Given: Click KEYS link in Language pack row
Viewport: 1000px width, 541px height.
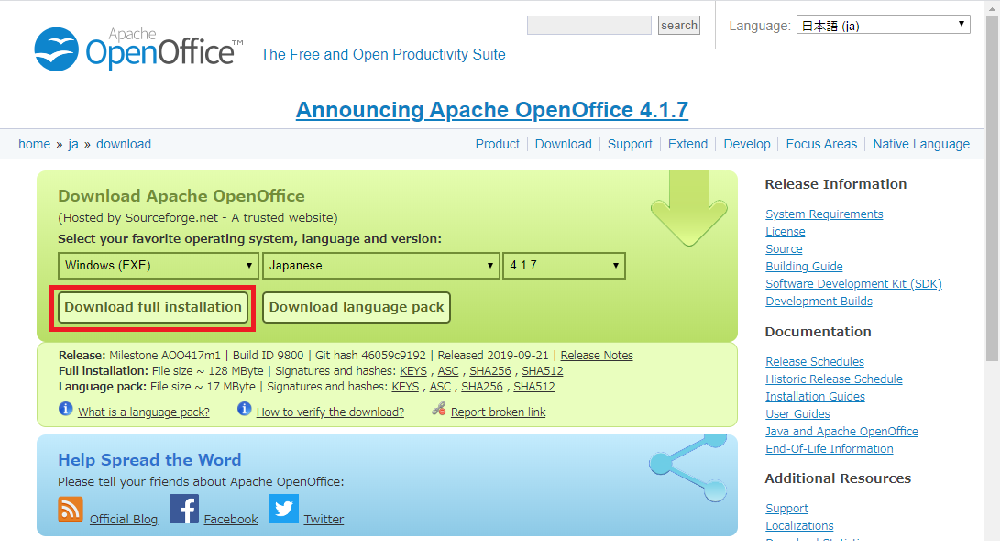Looking at the screenshot, I should point(405,387).
